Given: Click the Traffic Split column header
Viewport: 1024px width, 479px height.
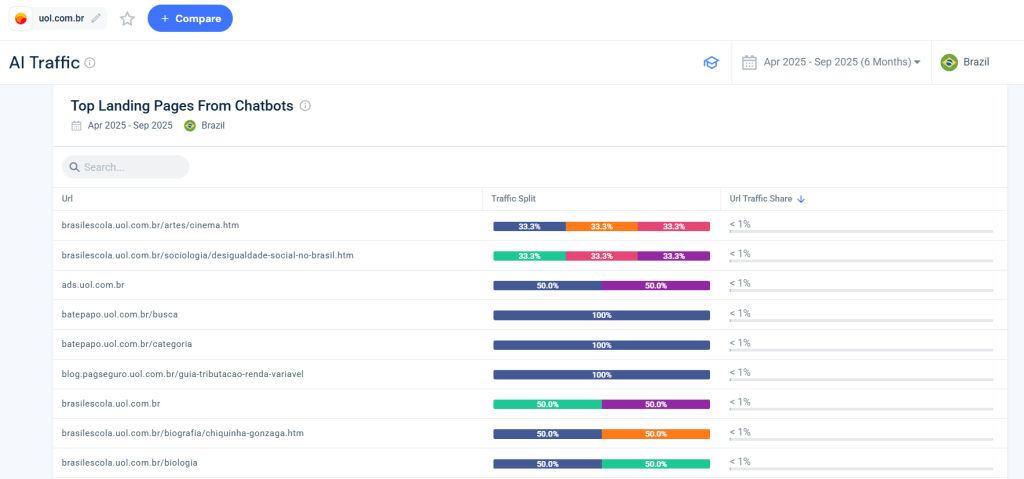Looking at the screenshot, I should coord(513,199).
